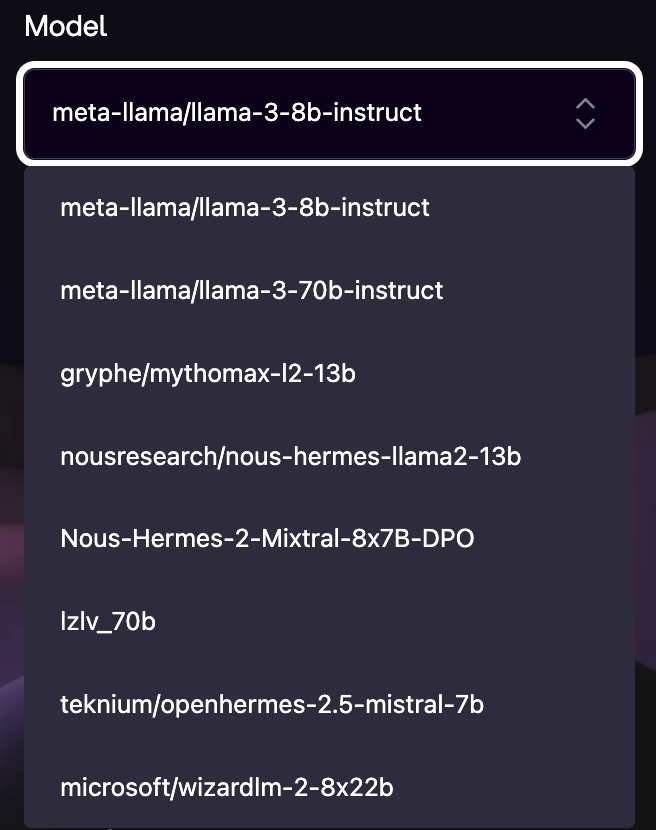Viewport: 656px width, 830px height.
Task: Pick teknium/openhermes-2.5-mistral-7b option
Action: coord(272,705)
